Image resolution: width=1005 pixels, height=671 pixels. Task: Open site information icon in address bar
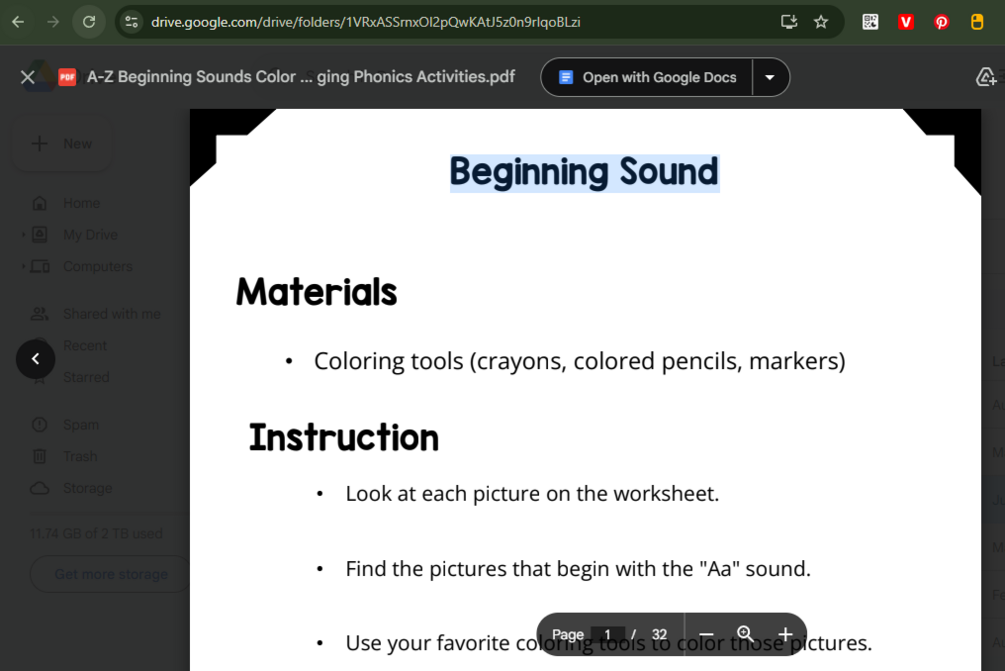(x=131, y=22)
